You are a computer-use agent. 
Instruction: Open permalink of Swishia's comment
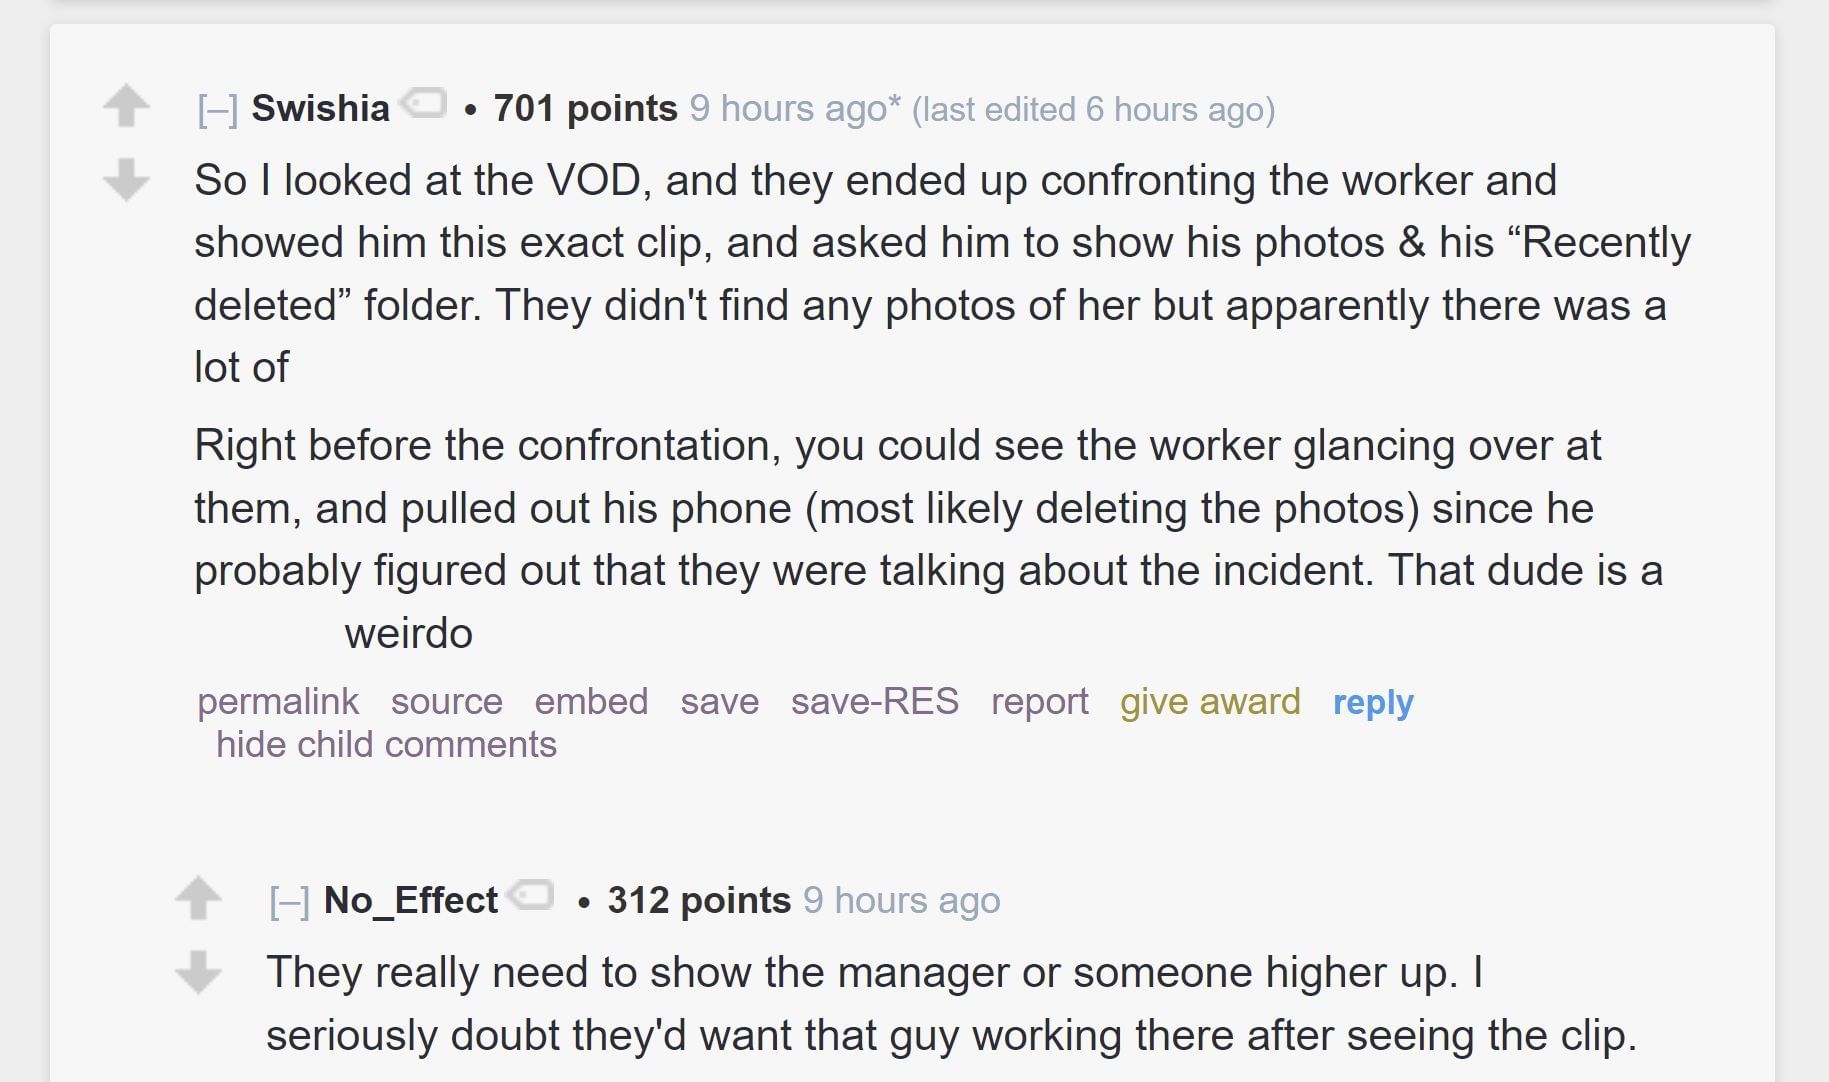point(278,701)
